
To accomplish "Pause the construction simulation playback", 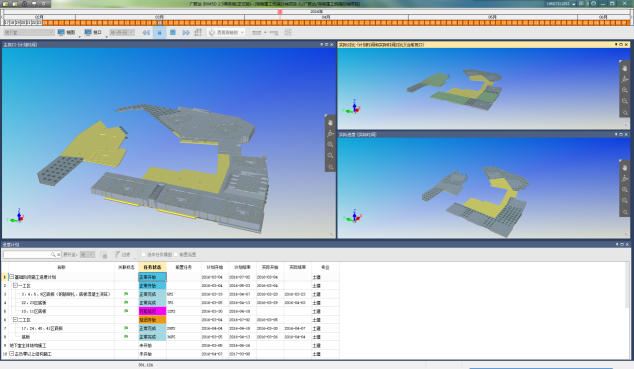I will click(159, 32).
